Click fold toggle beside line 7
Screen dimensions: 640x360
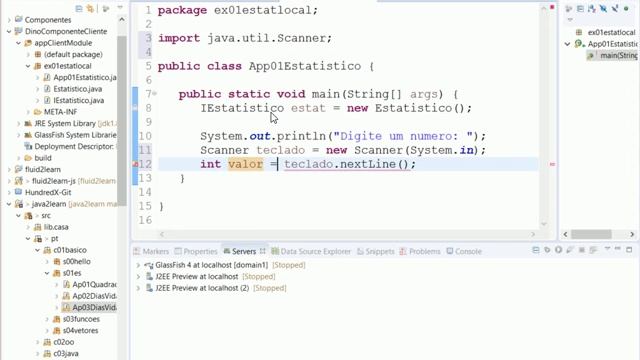pyautogui.click(x=155, y=94)
